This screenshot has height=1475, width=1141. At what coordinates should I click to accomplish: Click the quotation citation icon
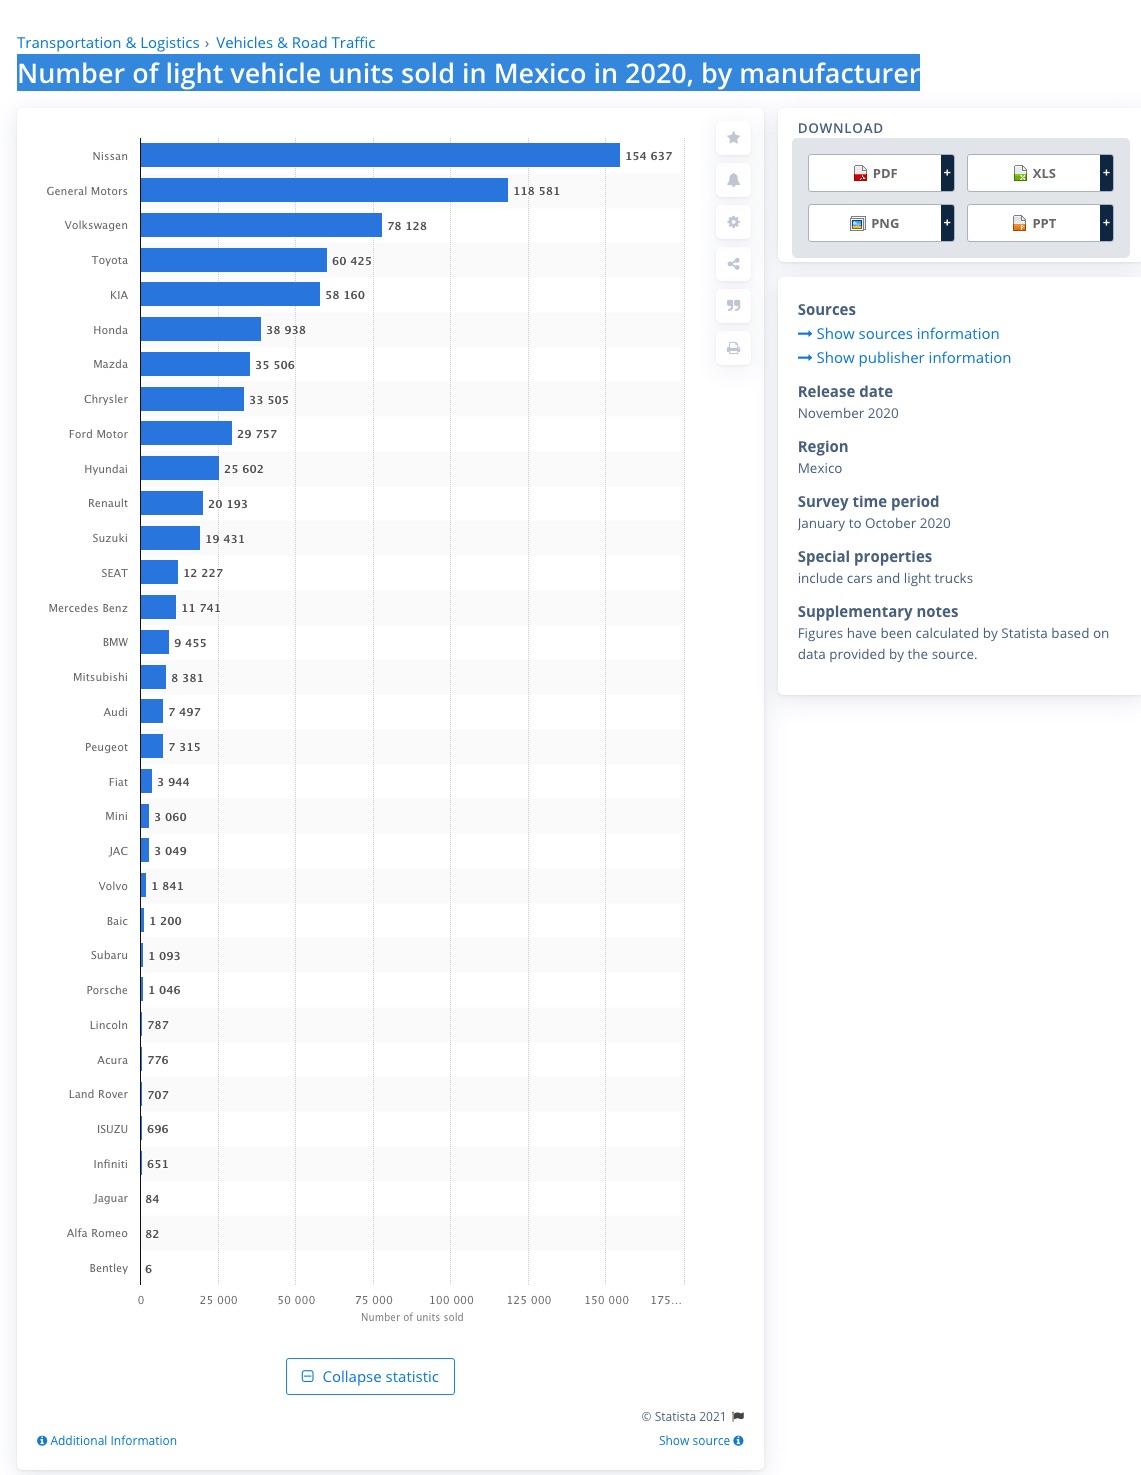pyautogui.click(x=733, y=306)
